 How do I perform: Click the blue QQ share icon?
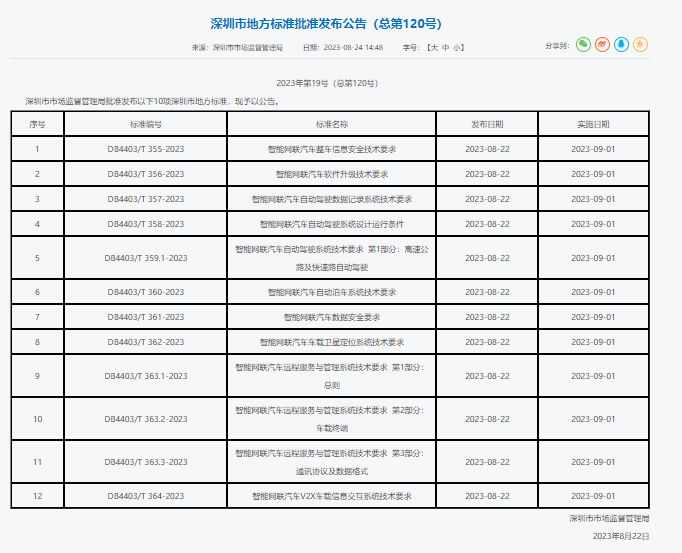[x=620, y=45]
